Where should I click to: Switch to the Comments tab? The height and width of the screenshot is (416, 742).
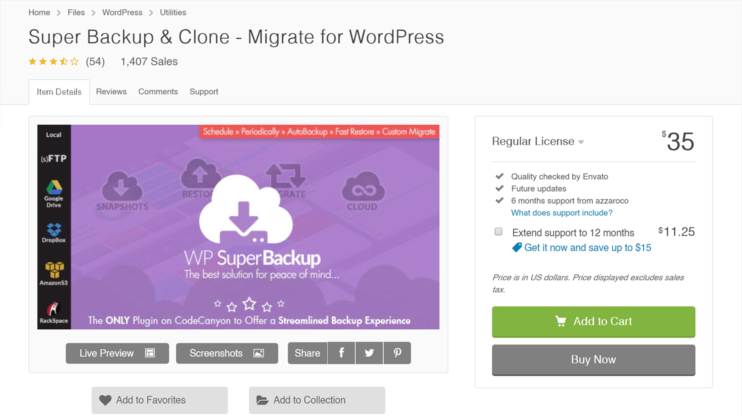pyautogui.click(x=158, y=91)
